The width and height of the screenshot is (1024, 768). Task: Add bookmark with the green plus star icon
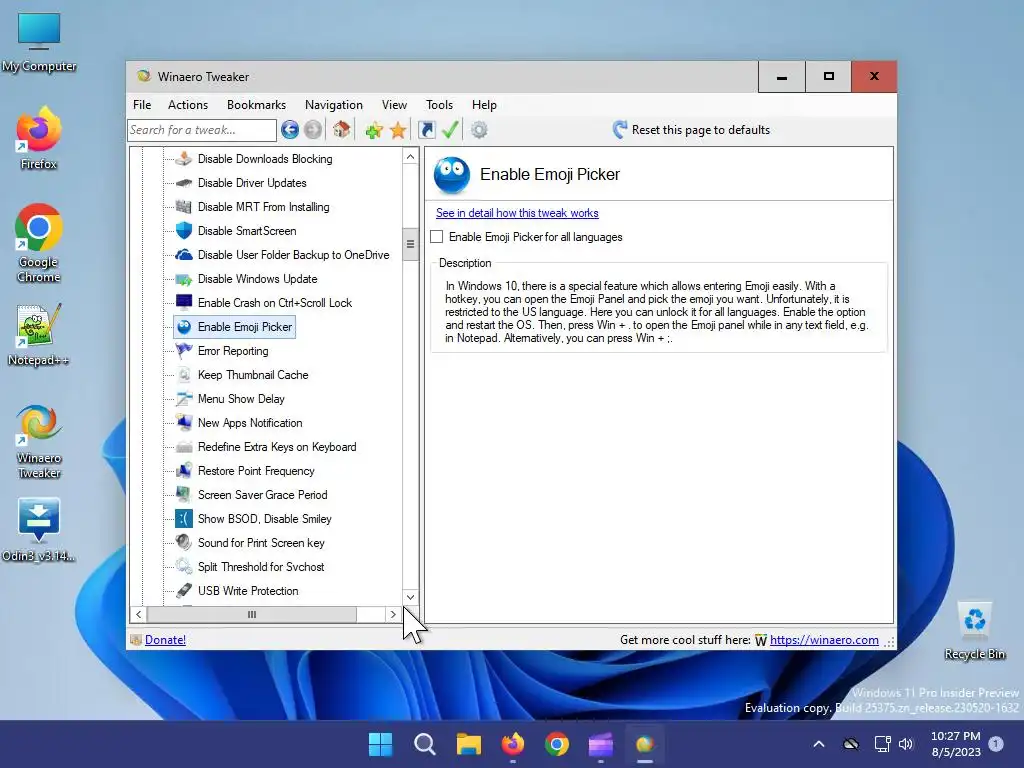point(374,130)
